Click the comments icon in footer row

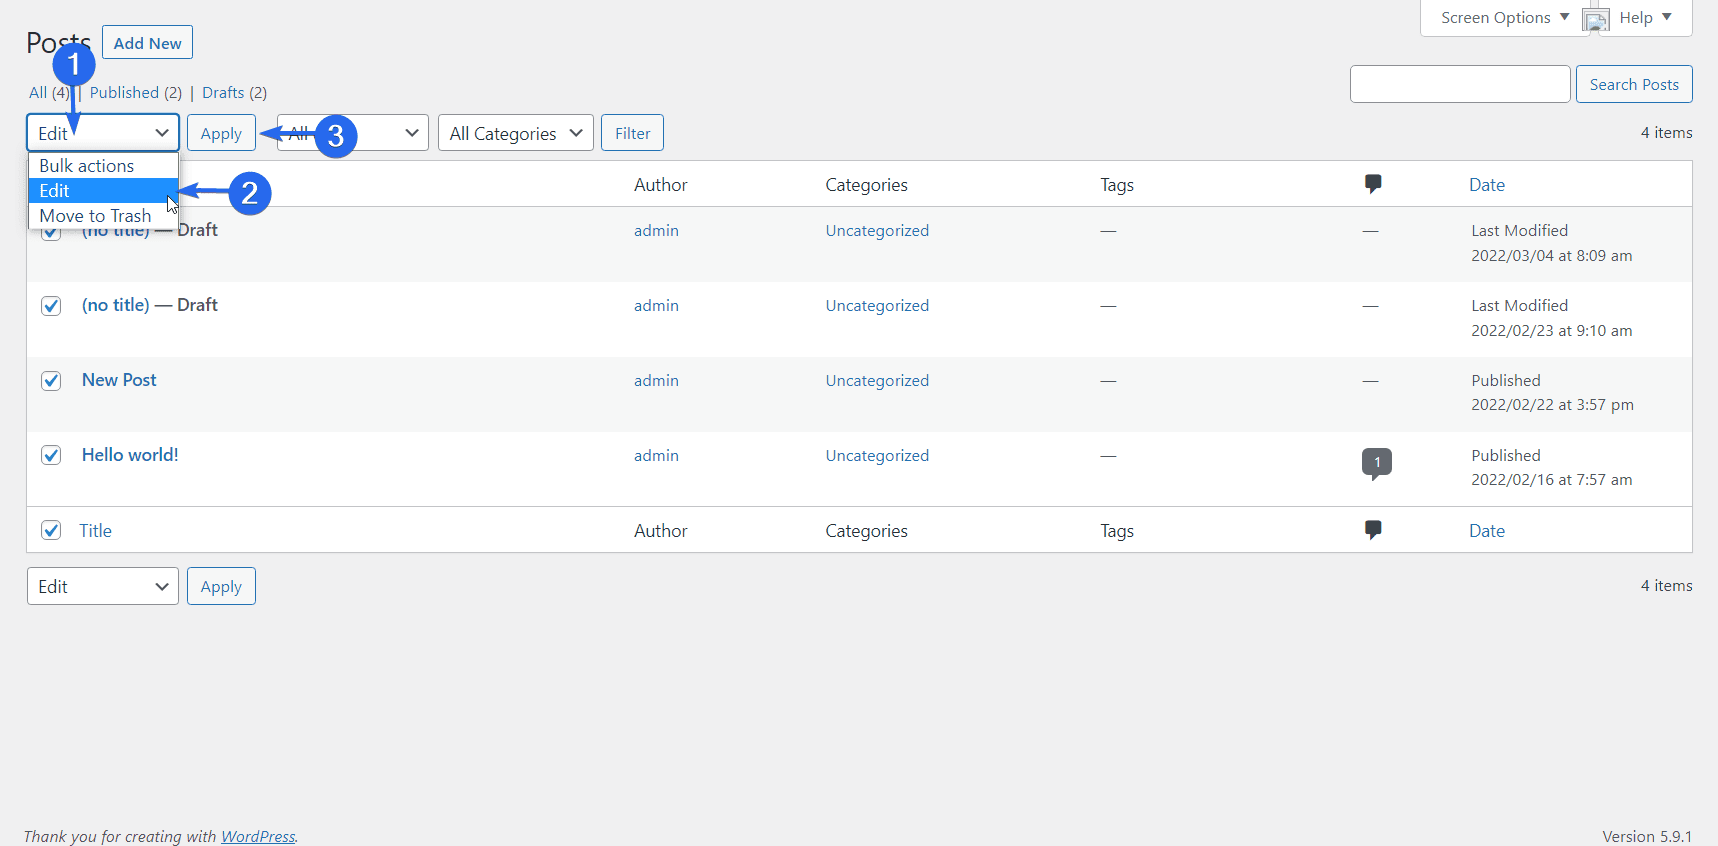click(1373, 530)
